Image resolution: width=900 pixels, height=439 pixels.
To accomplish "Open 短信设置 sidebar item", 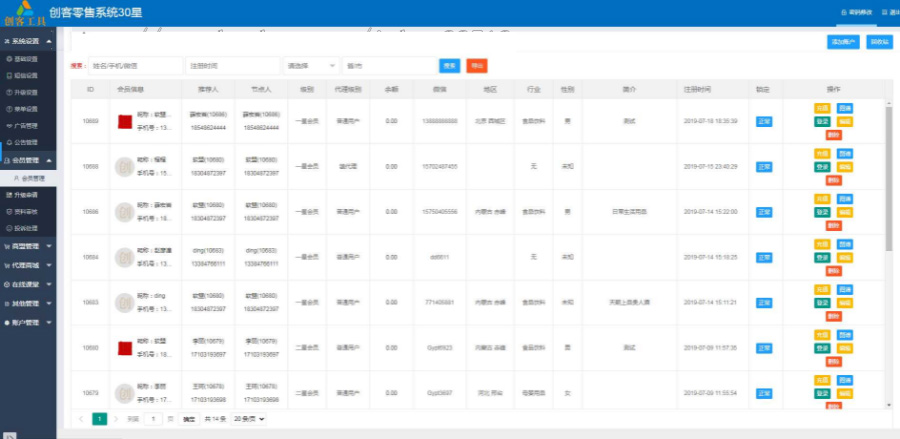I will point(28,75).
